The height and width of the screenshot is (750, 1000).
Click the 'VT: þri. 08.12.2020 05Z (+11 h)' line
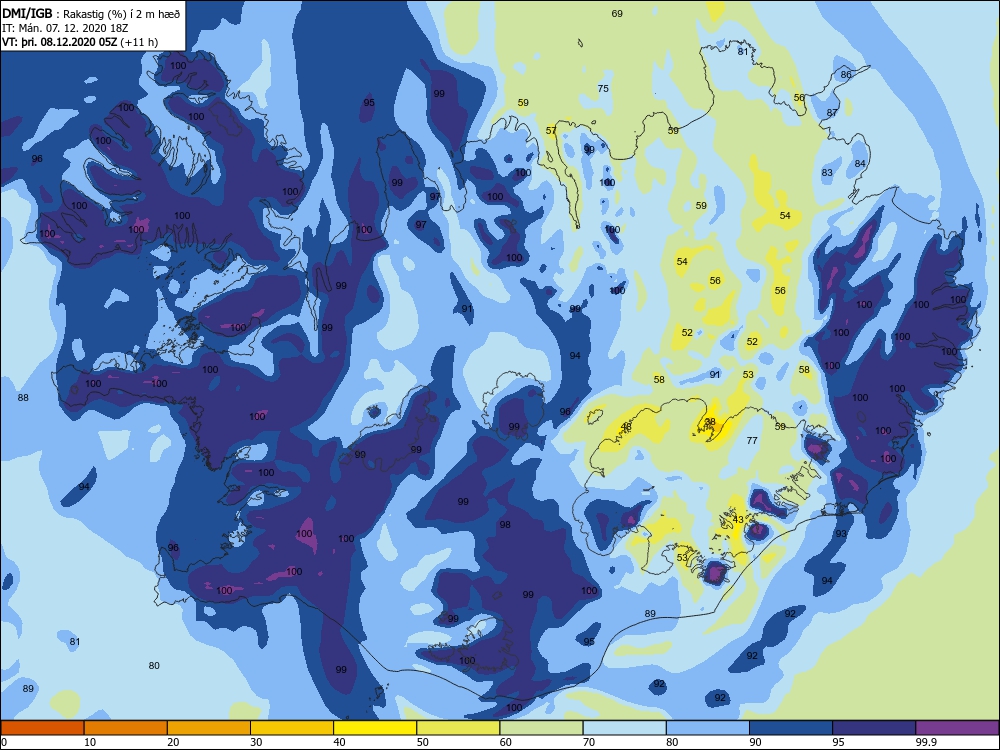[80, 42]
